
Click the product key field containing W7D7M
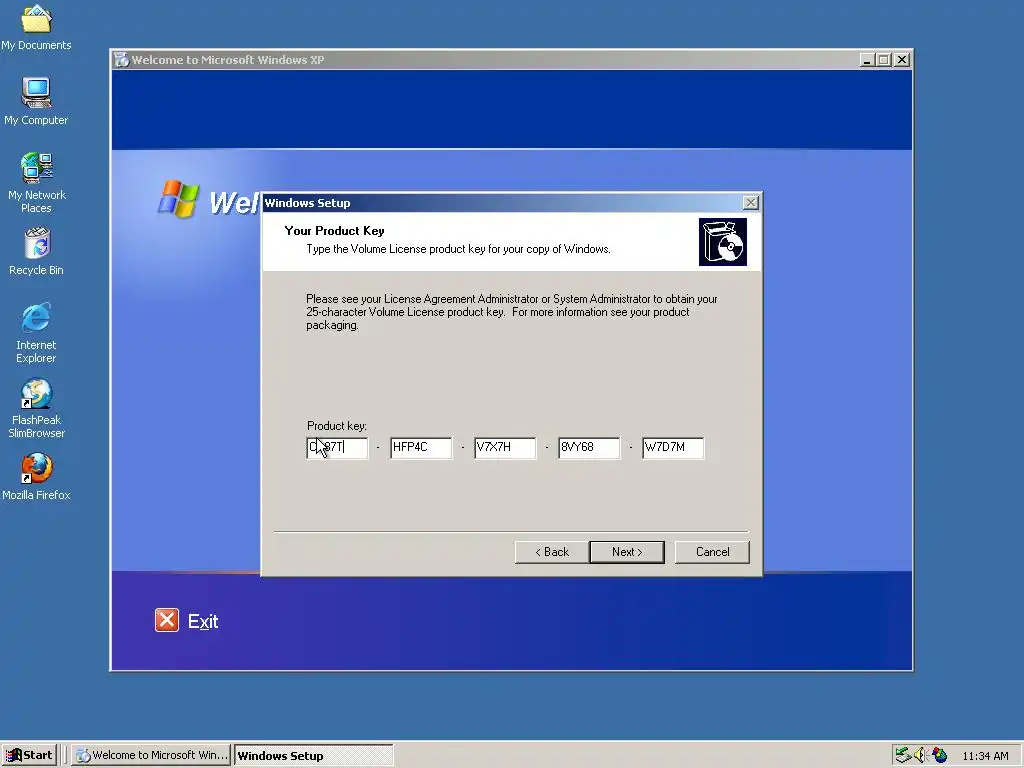673,448
